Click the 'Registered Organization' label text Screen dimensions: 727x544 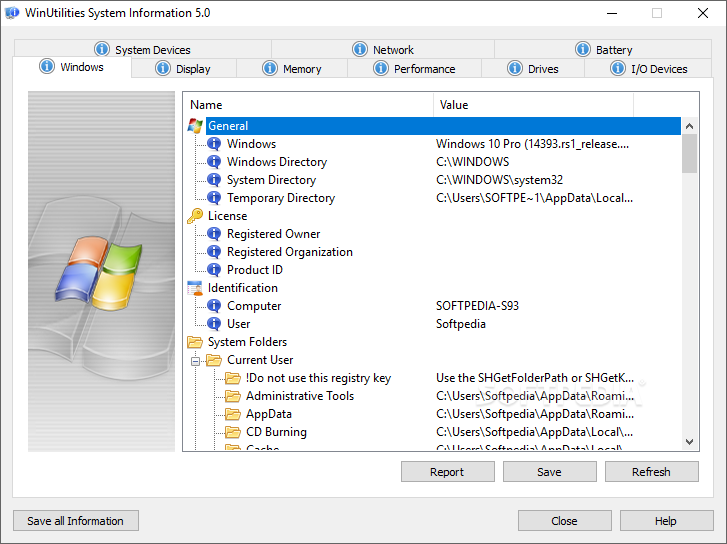(x=290, y=252)
